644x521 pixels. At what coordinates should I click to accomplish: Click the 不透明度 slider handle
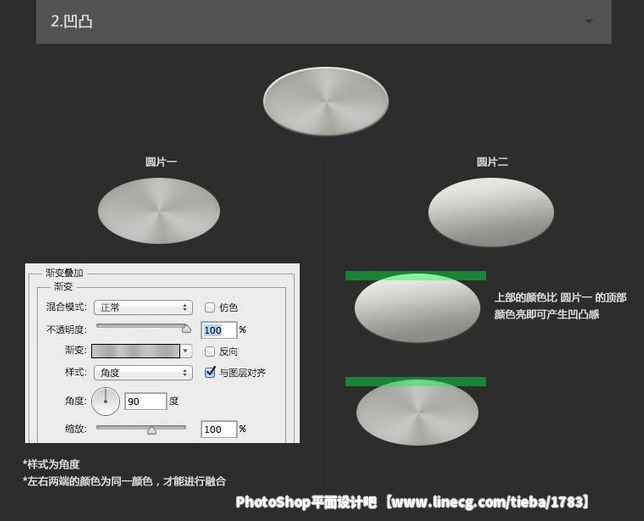(186, 329)
